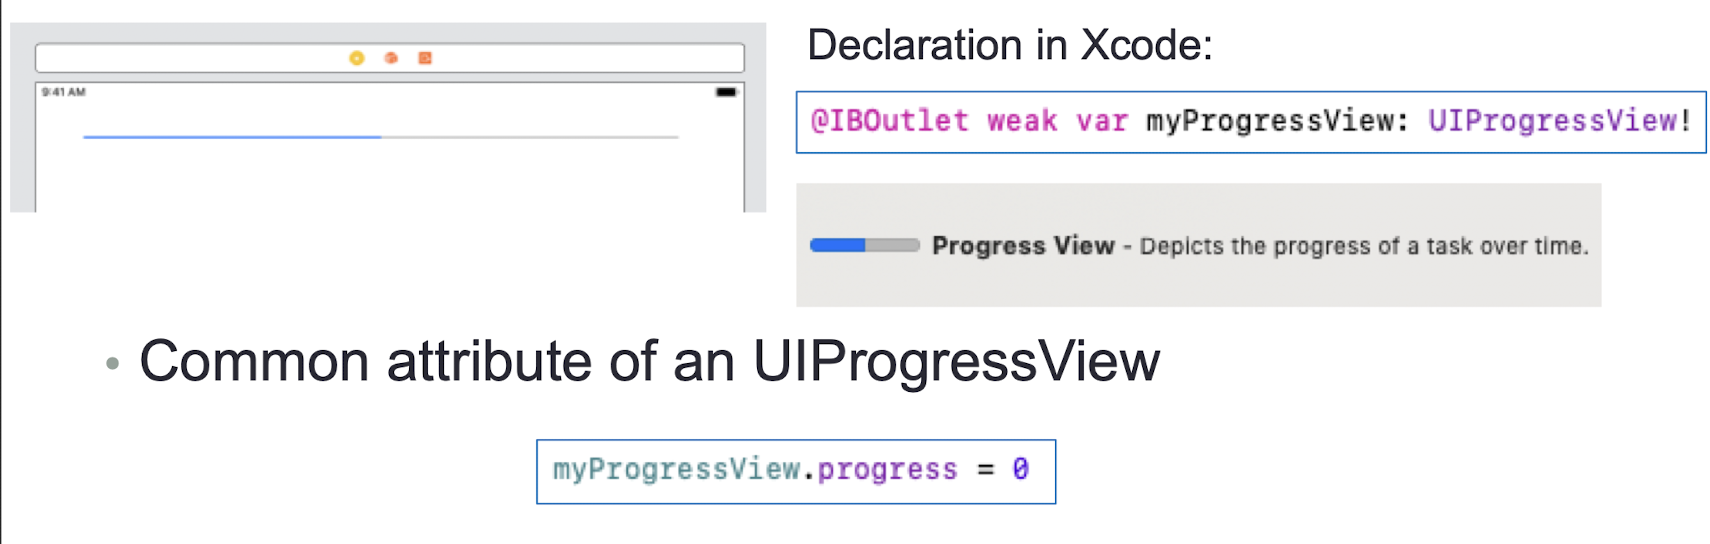Viewport: 1710px width, 544px height.
Task: Click the UIProgressView! type in declaration
Action: point(1559,121)
